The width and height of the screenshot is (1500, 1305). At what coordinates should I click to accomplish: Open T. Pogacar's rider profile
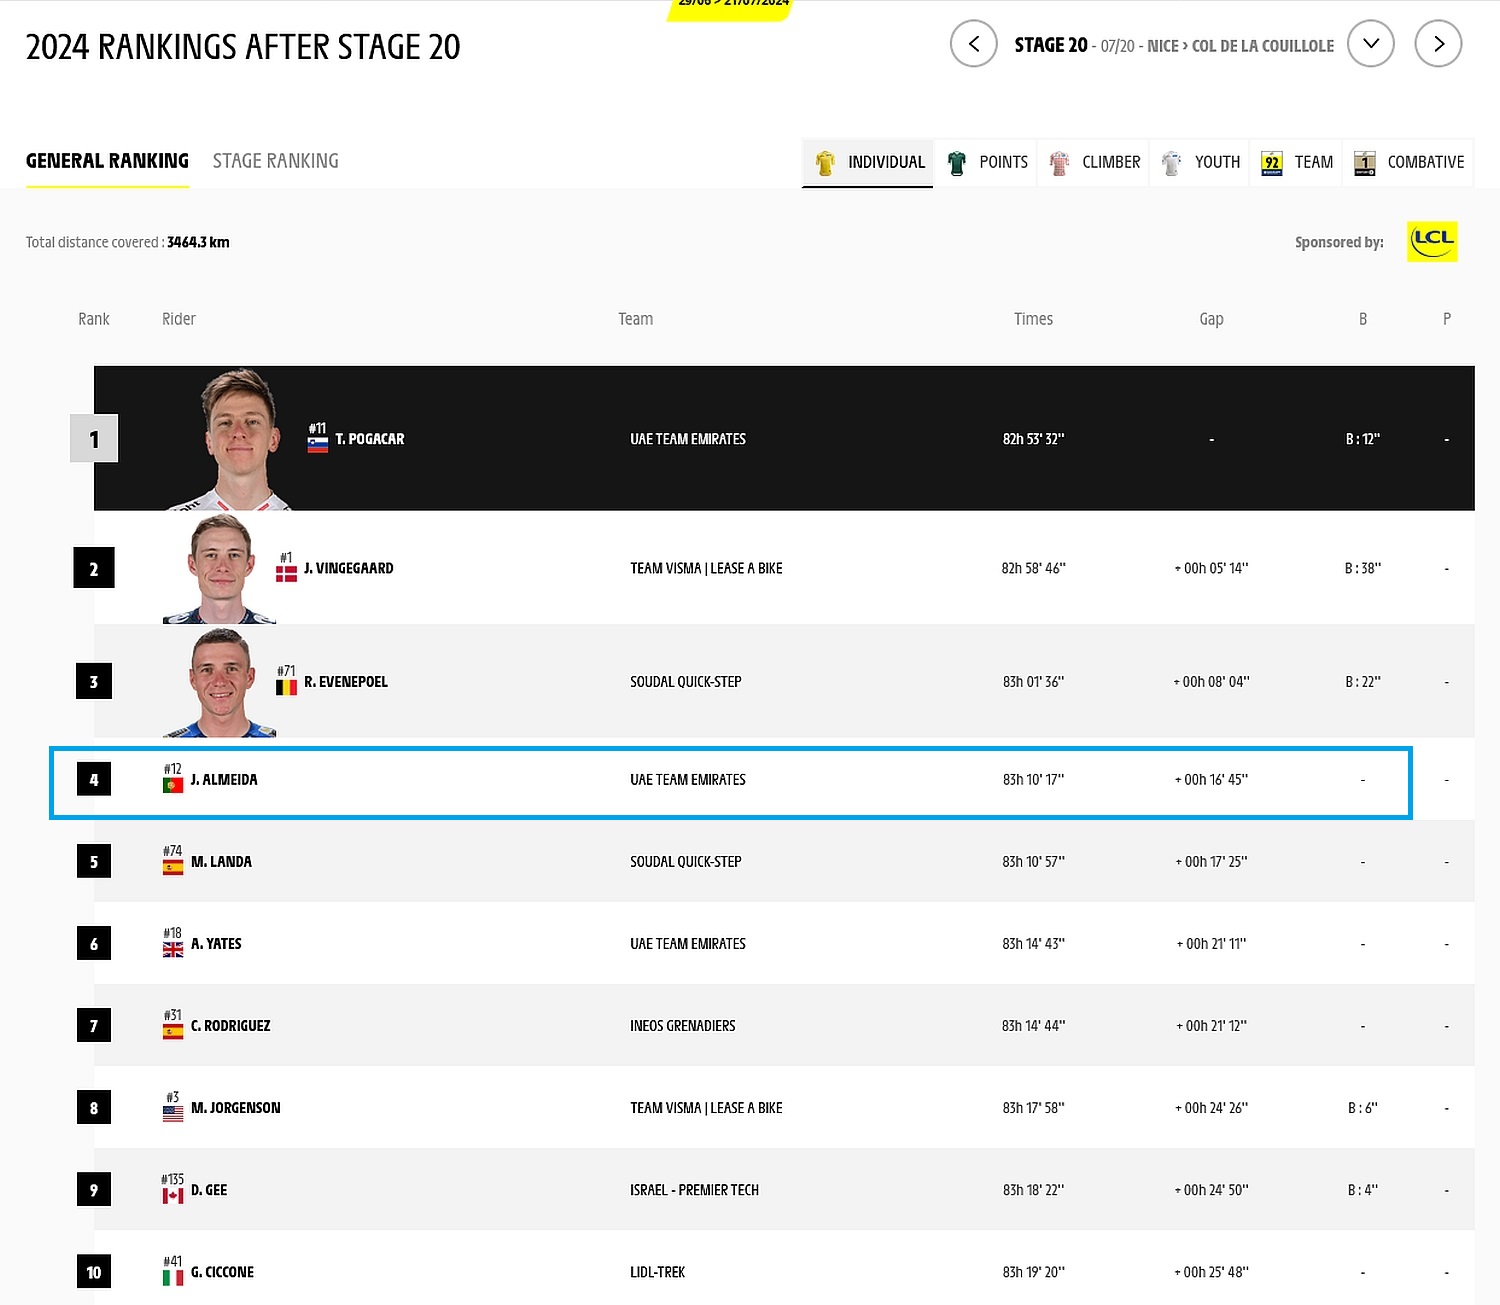(x=369, y=439)
